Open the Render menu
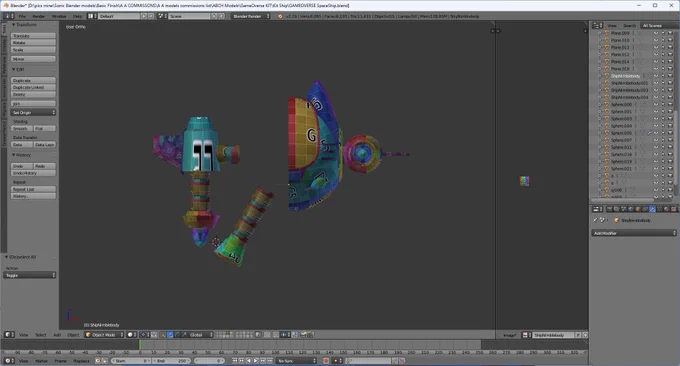Image resolution: width=680 pixels, height=366 pixels. pos(39,16)
